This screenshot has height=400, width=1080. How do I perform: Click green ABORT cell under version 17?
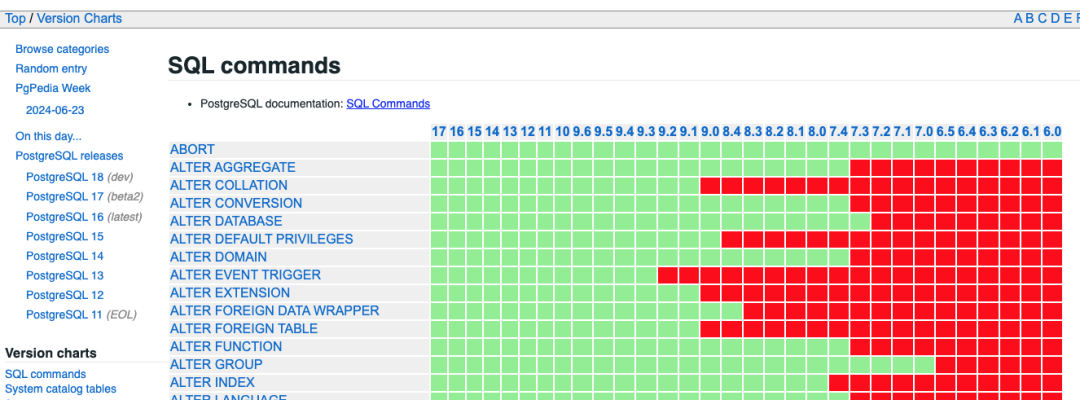(439, 149)
